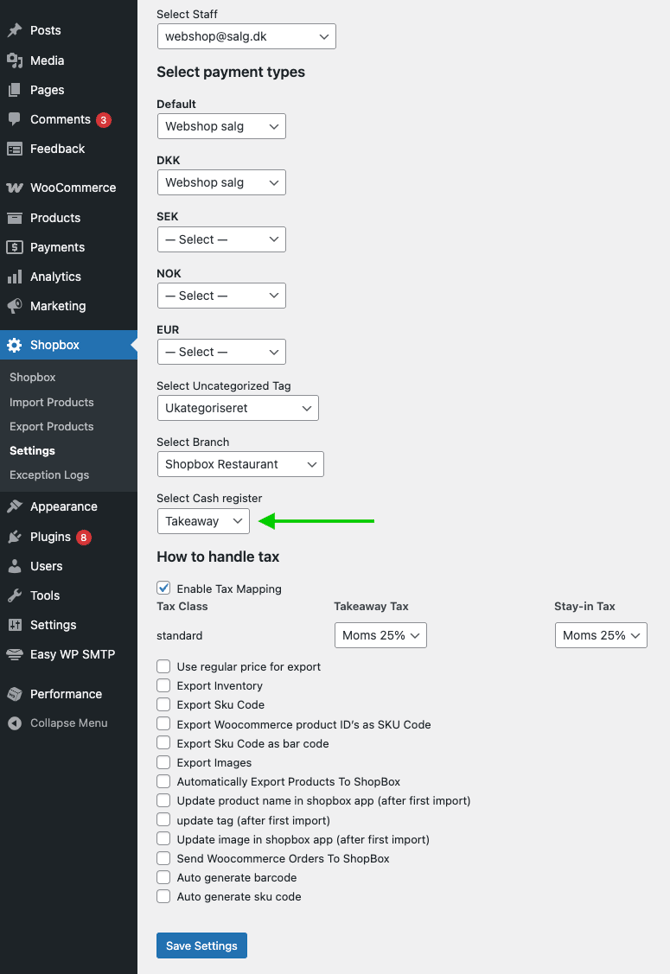Tick the Auto generate barcode checkbox
The height and width of the screenshot is (974, 670).
click(x=164, y=878)
